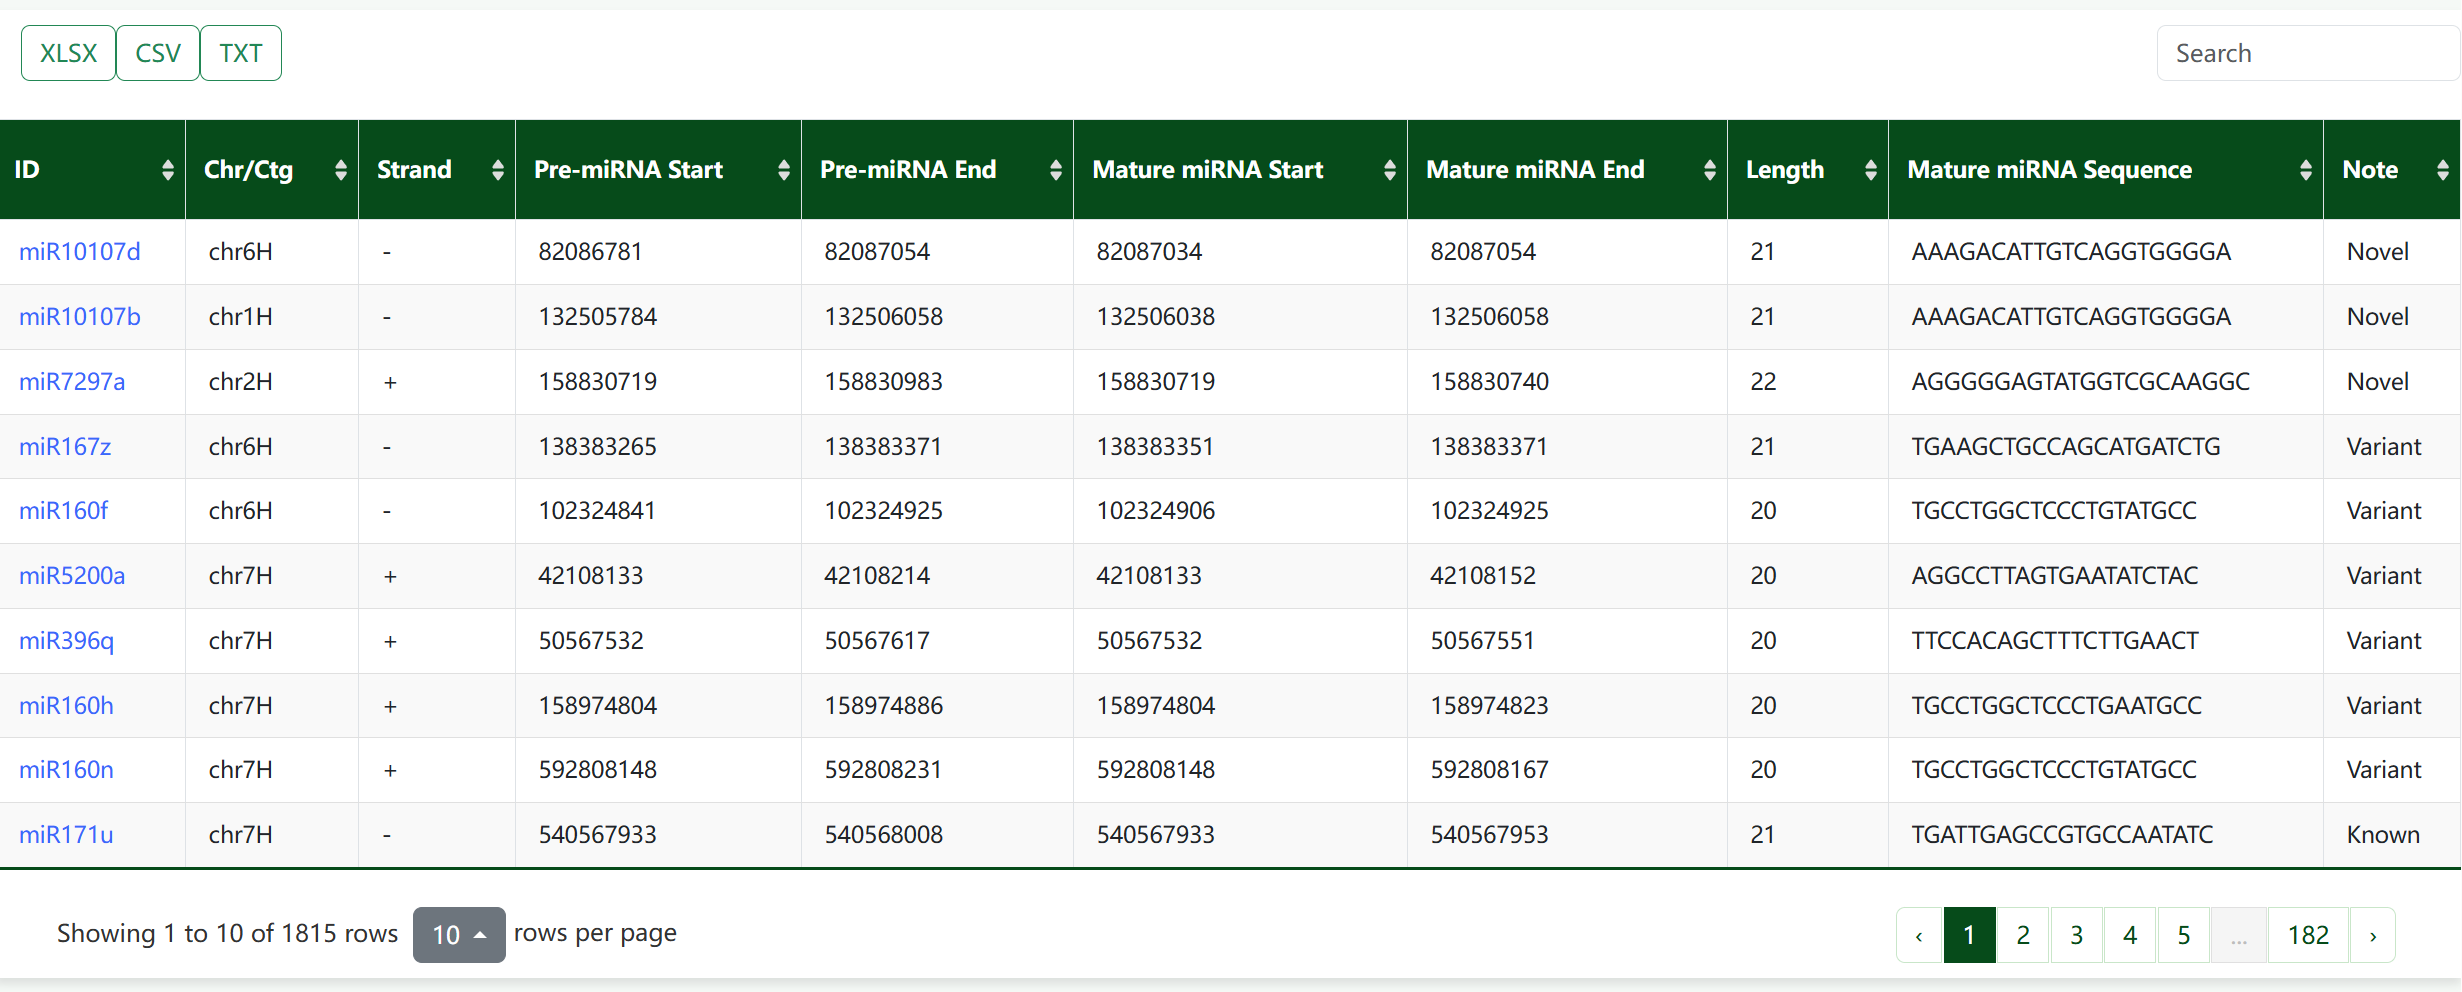Export table as CSV
The height and width of the screenshot is (992, 2462).
(158, 53)
